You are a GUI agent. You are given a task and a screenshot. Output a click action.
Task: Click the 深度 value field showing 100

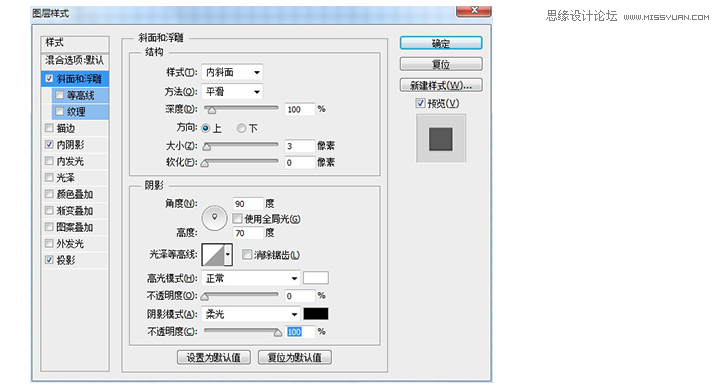pos(300,109)
